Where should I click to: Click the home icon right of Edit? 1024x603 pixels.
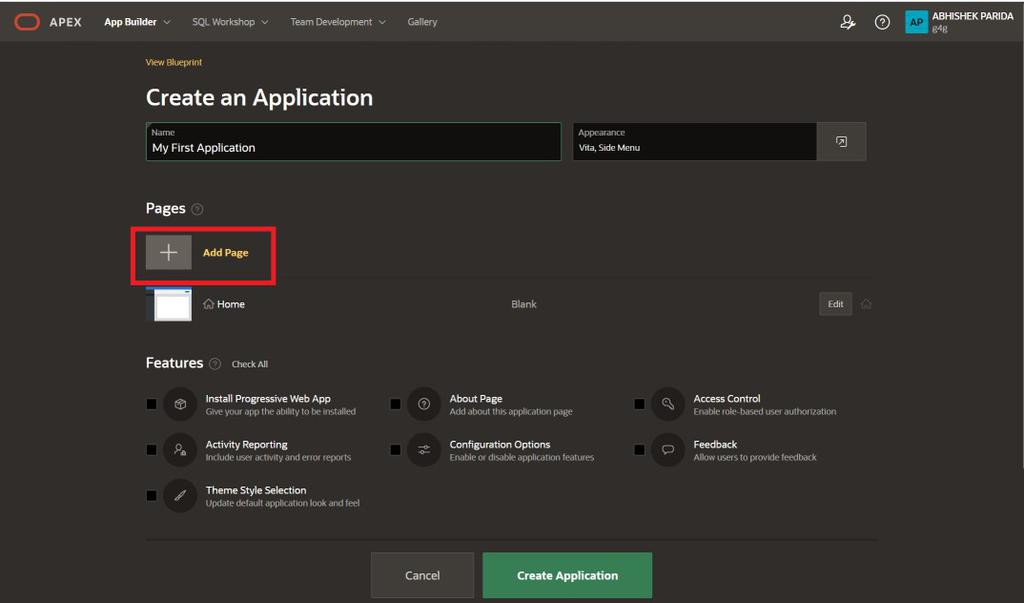tap(866, 304)
